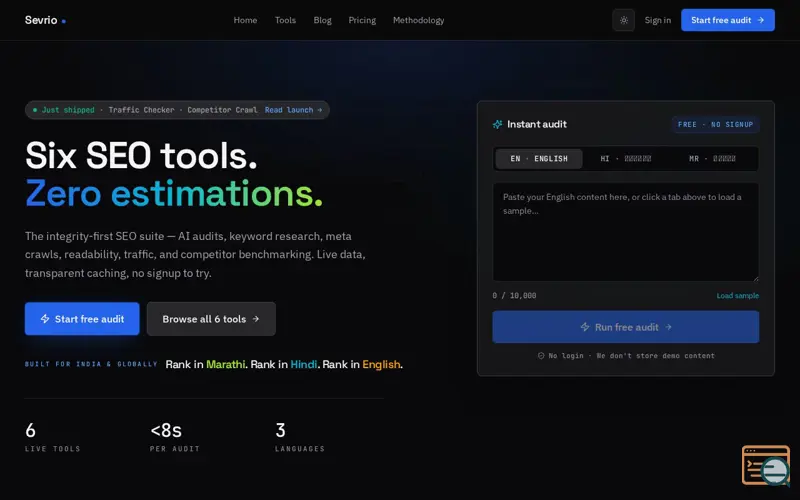Click hero Start free audit button
Viewport: 800px width, 500px height.
(x=82, y=319)
